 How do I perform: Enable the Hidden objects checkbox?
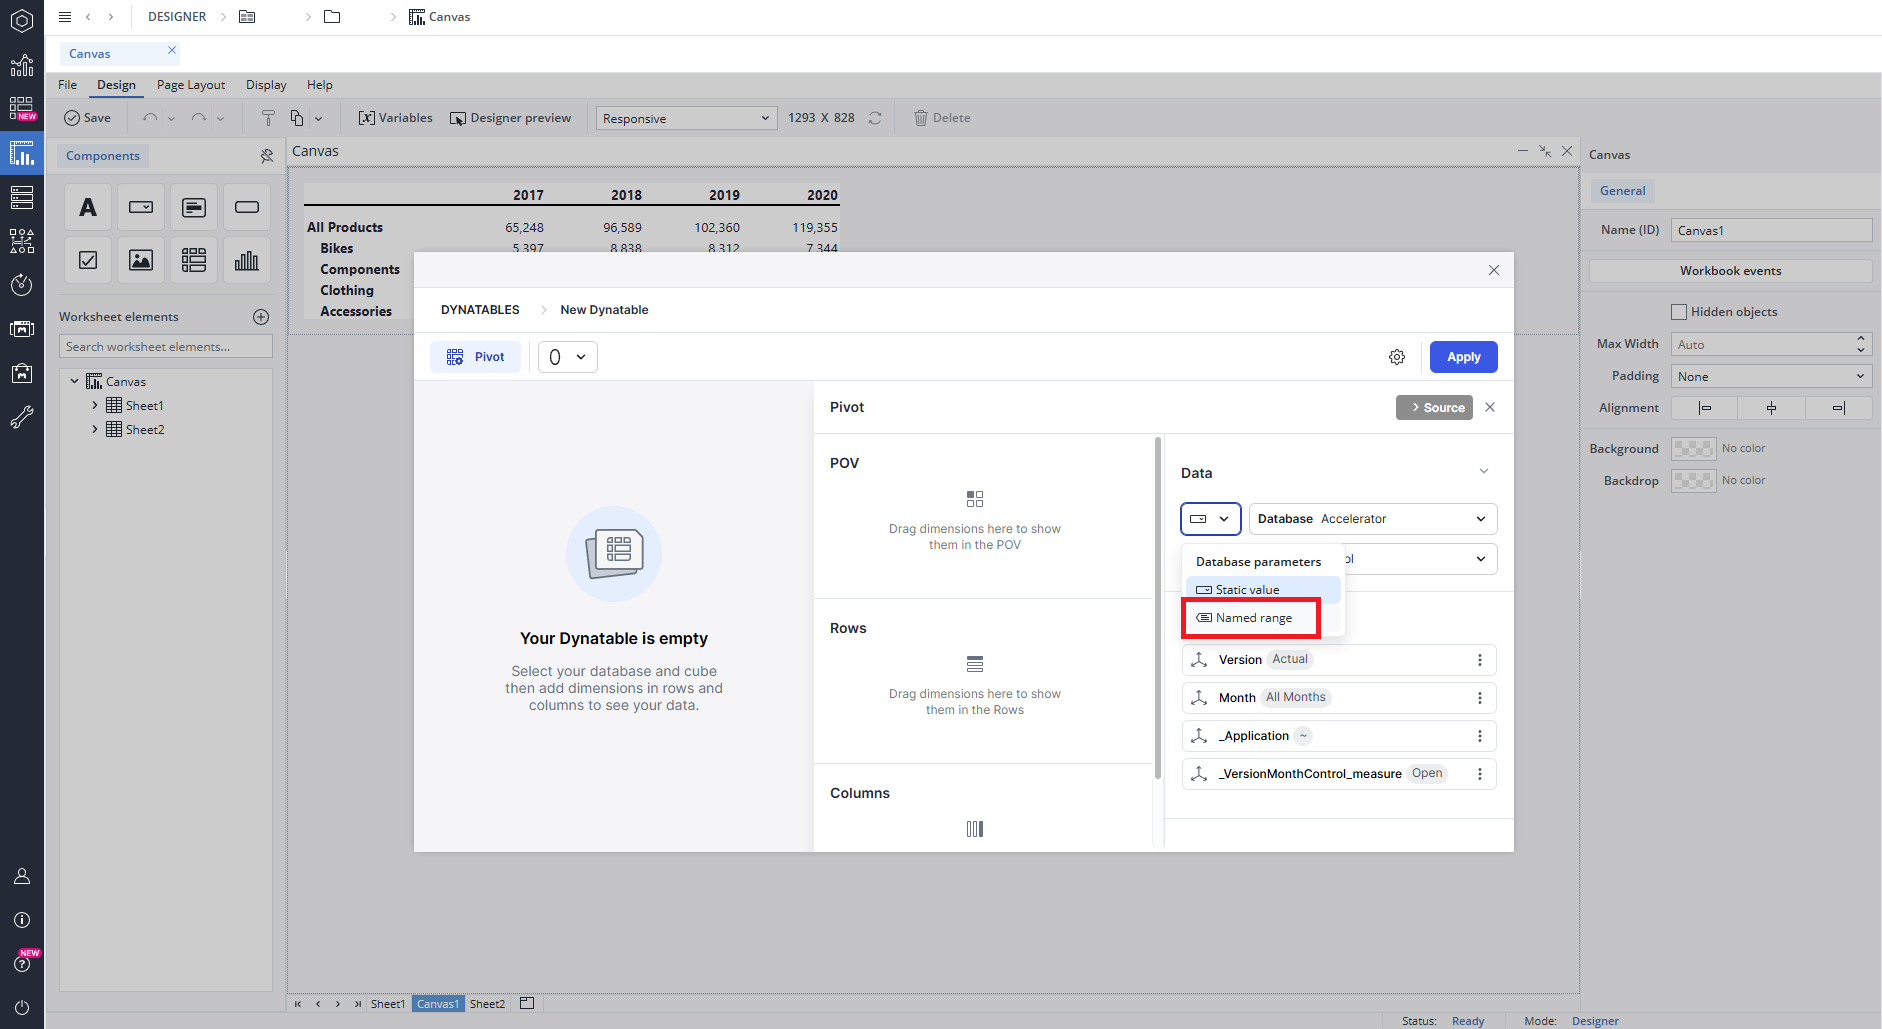point(1679,312)
